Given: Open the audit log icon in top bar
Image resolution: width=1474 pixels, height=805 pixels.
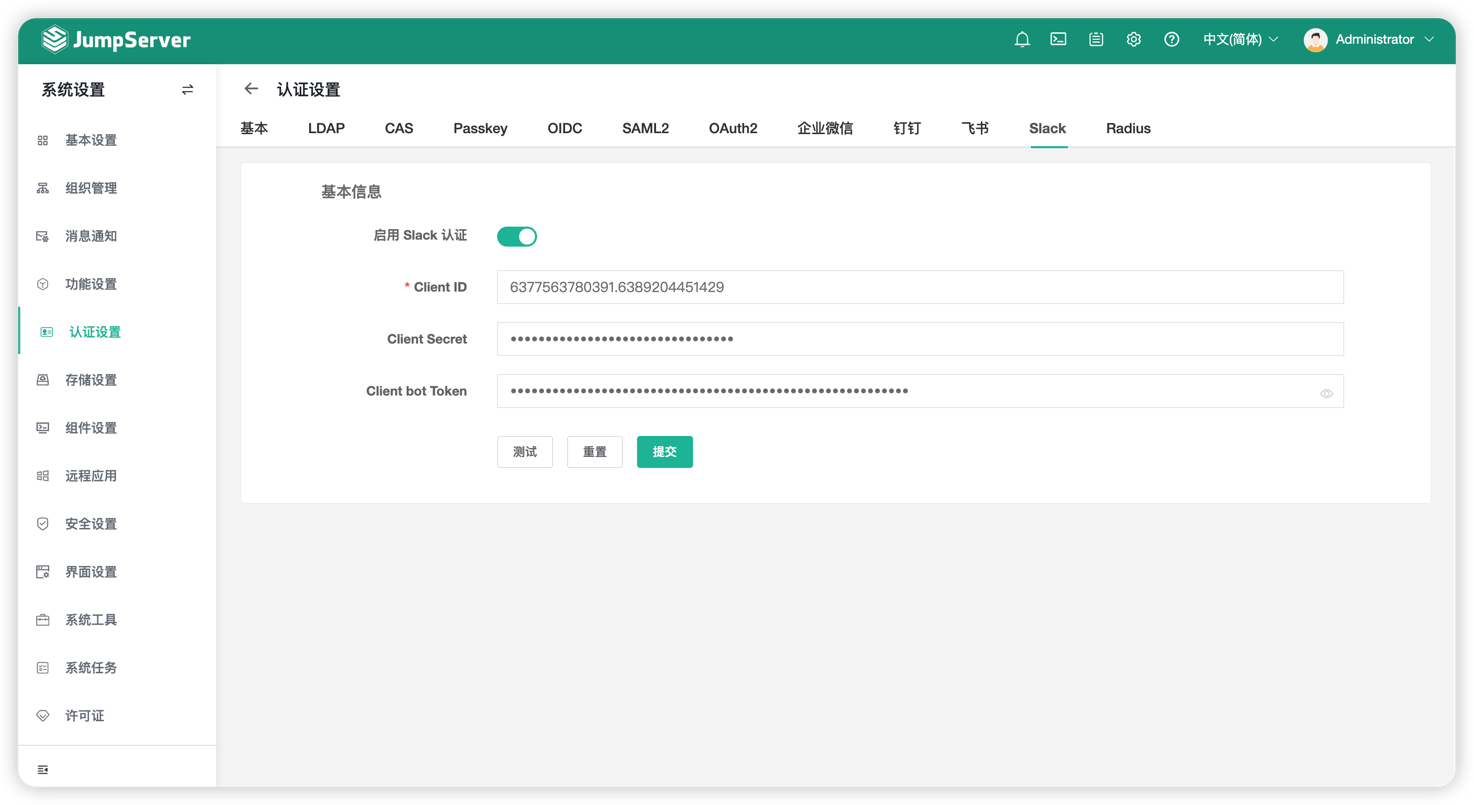Looking at the screenshot, I should pyautogui.click(x=1095, y=39).
